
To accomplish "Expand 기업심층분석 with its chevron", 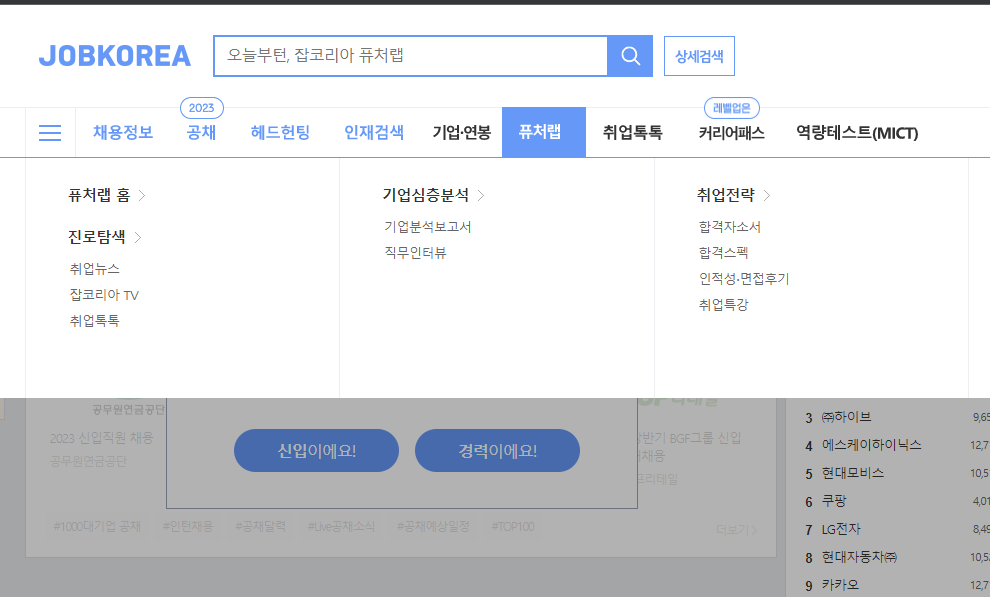I will point(481,196).
